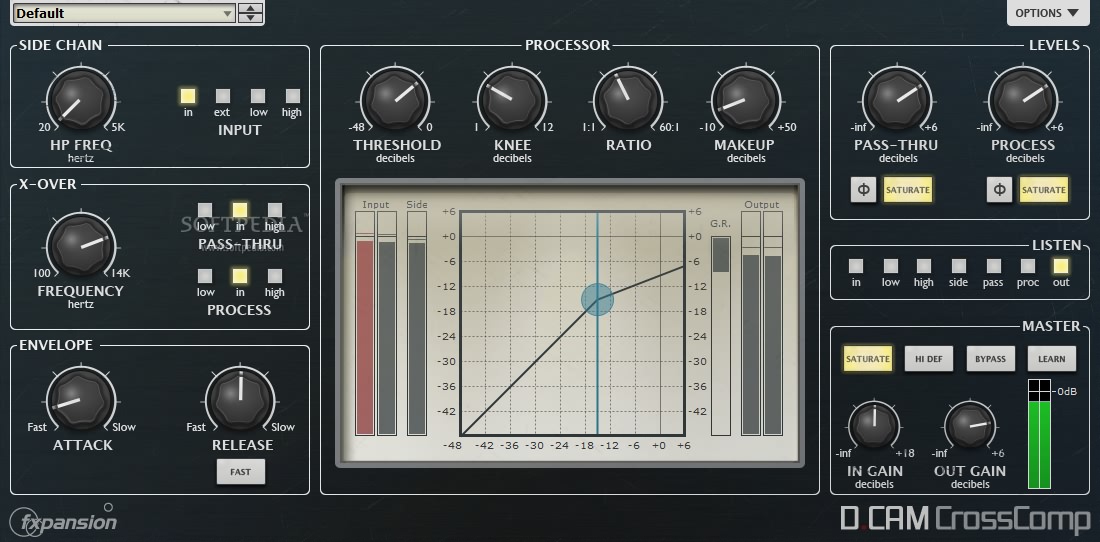The image size is (1100, 542).
Task: Open the OPTIONS menu
Action: point(1047,13)
